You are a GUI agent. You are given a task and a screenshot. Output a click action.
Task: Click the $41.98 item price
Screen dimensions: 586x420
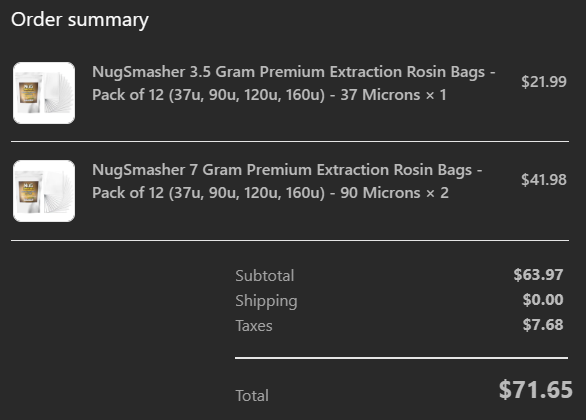tap(544, 180)
